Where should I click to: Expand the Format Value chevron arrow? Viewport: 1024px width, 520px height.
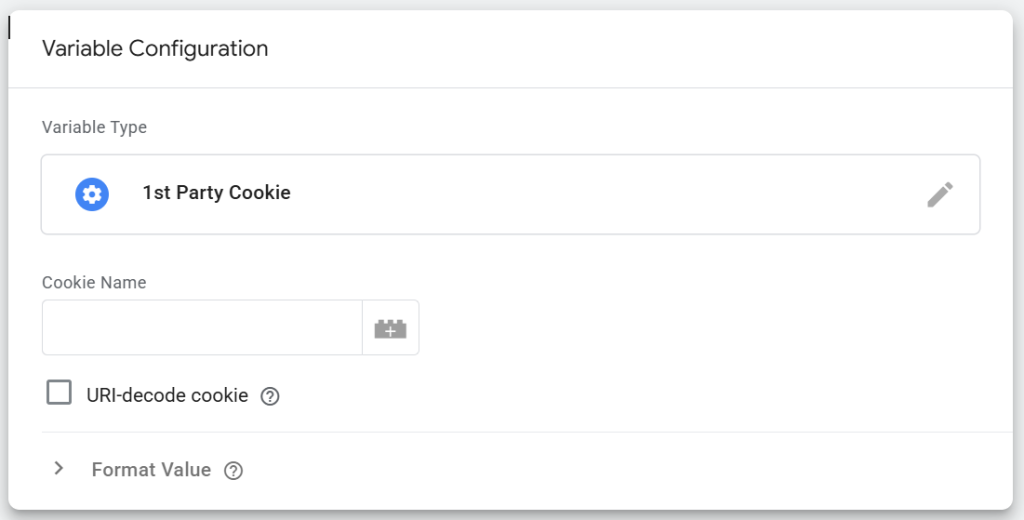tap(59, 468)
